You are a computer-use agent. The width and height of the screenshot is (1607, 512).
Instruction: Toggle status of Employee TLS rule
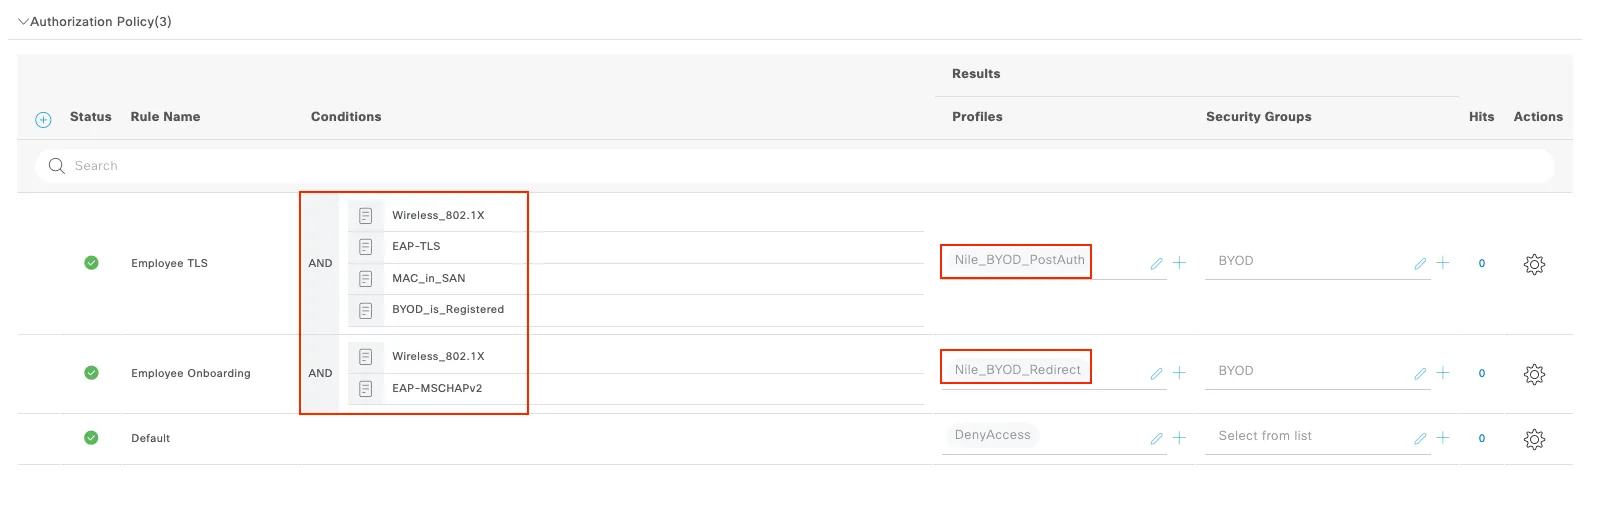91,263
